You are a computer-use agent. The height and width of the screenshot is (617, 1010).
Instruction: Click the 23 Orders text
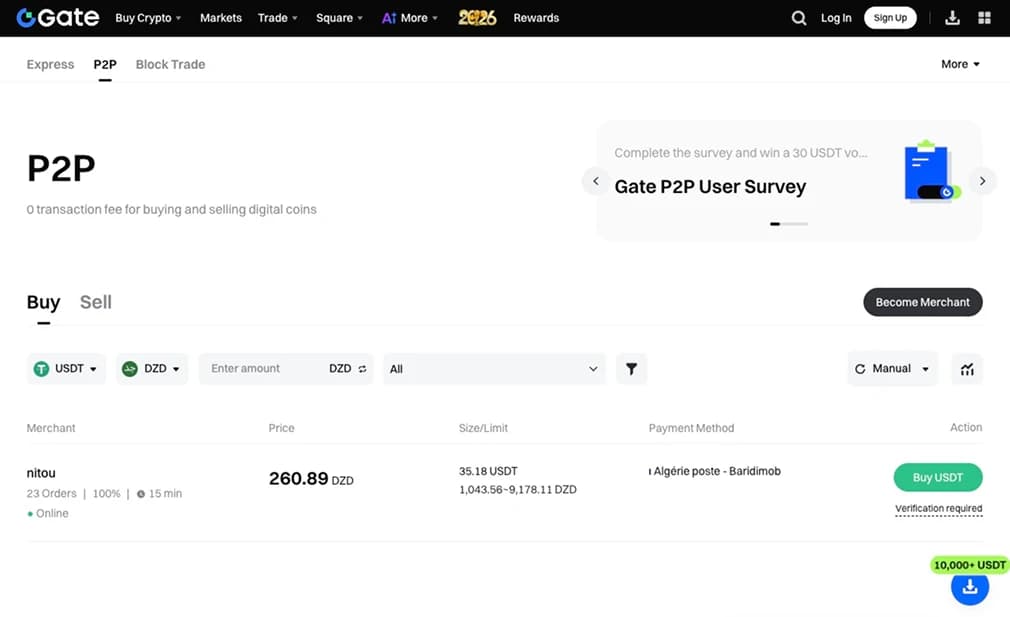click(x=52, y=493)
